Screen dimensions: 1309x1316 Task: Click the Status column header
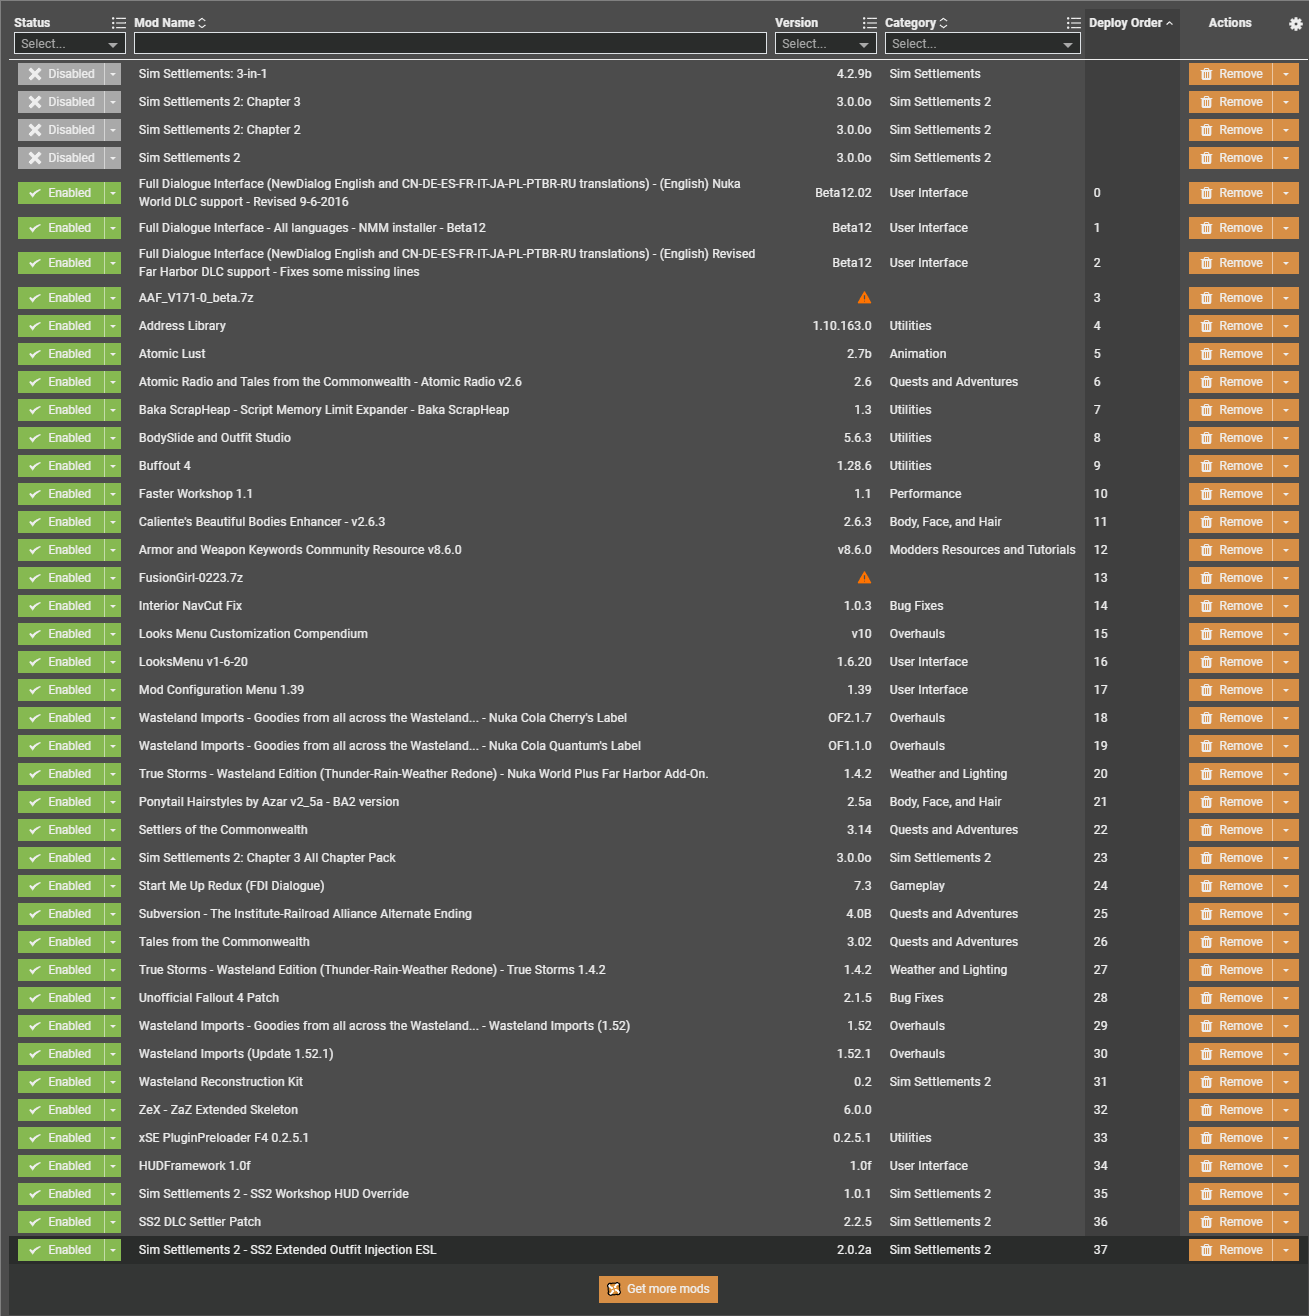point(32,23)
